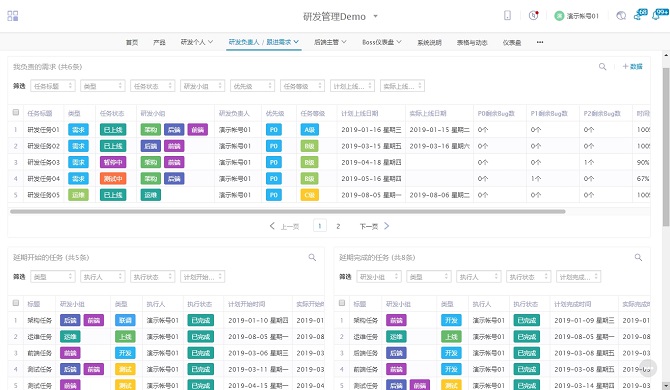Screen dimensions: 670x390
Task: Open the notification bell with 99+ badge
Action: (659, 14)
